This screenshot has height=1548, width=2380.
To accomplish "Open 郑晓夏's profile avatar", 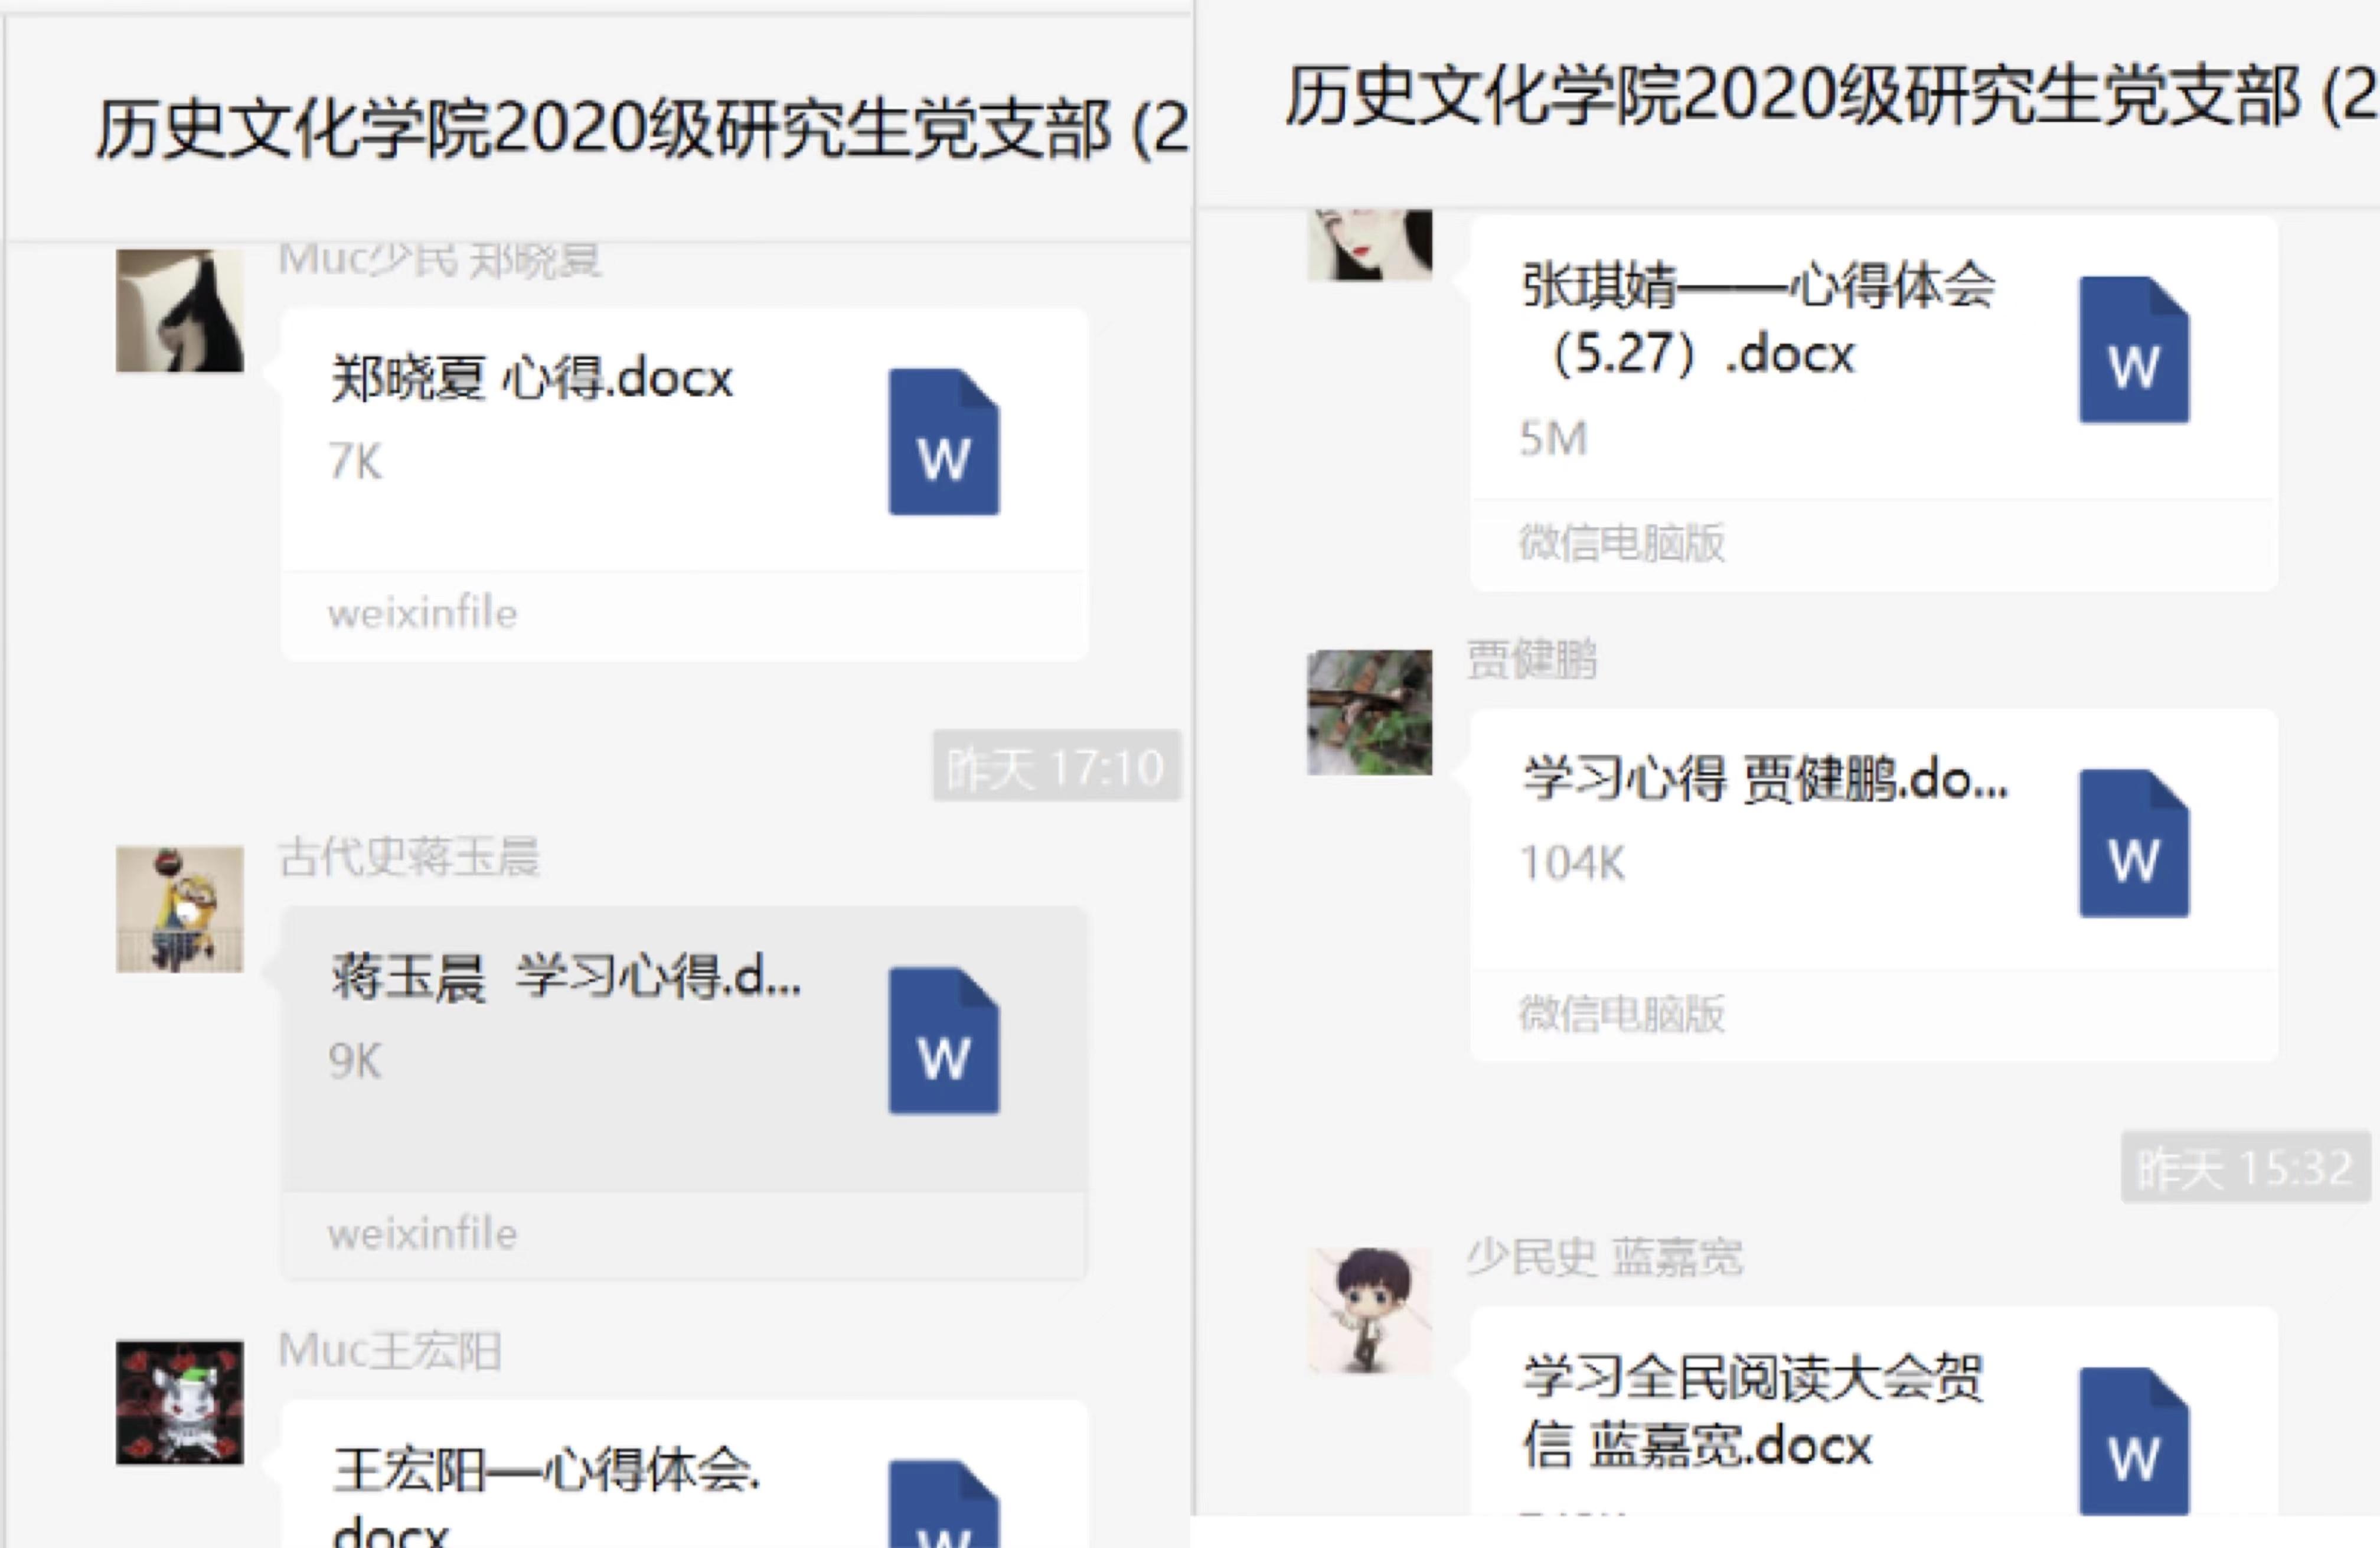I will [180, 310].
